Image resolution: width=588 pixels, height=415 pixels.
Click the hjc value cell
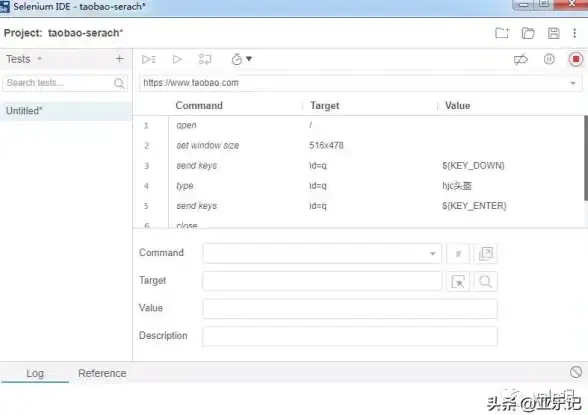pos(457,186)
